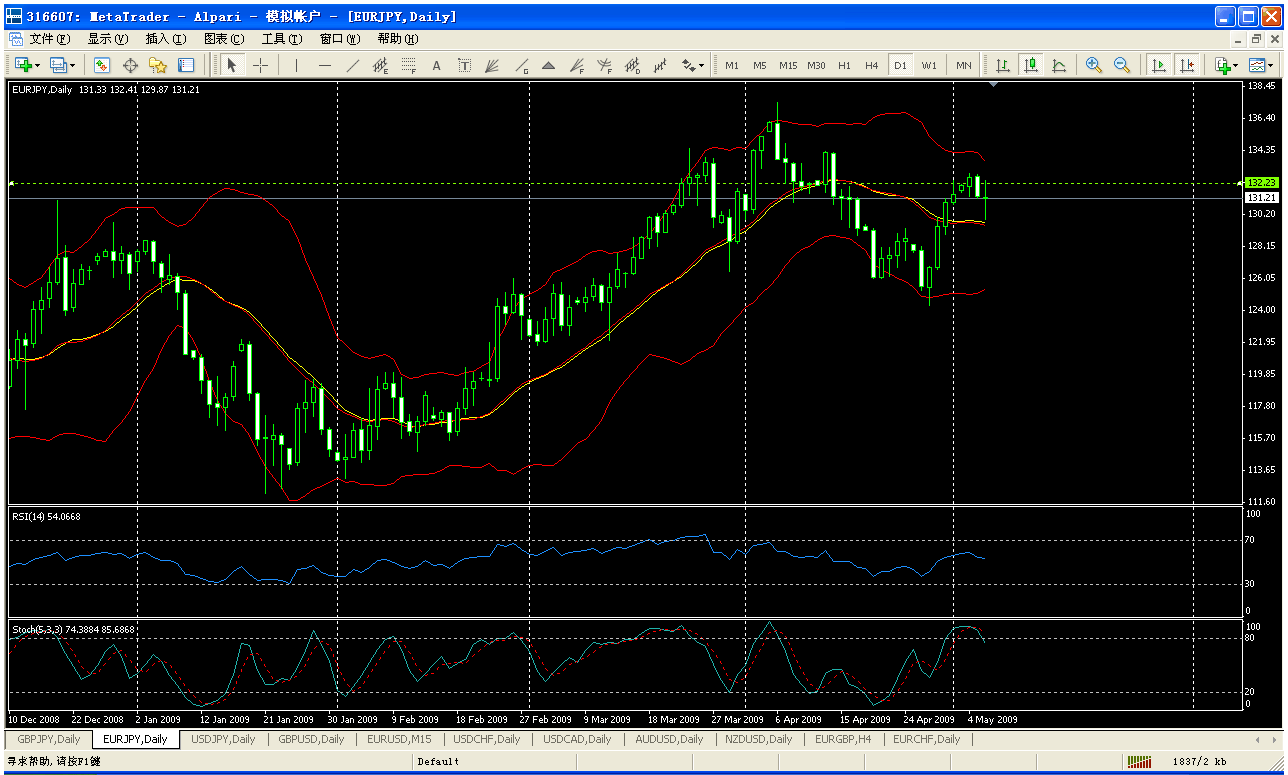Select the standard deviation channel tool
The image size is (1288, 775).
[x=632, y=65]
